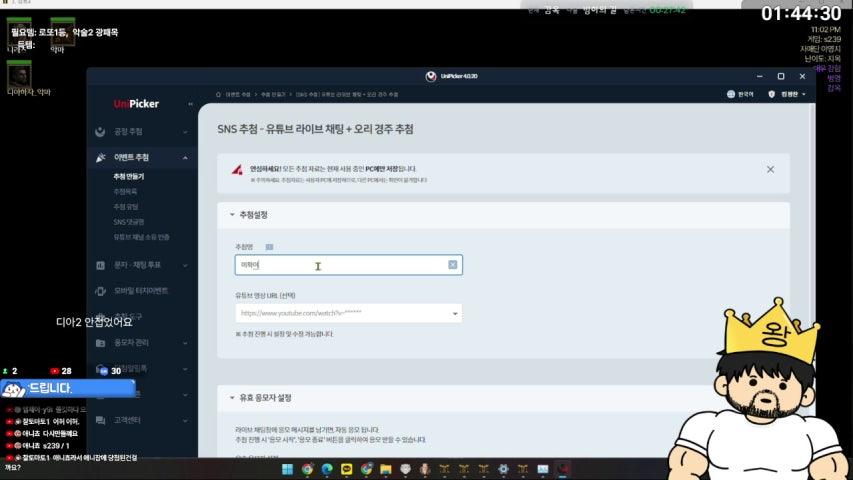The image size is (853, 480).
Task: Open the SNS 댓글형 submenu item
Action: point(128,222)
